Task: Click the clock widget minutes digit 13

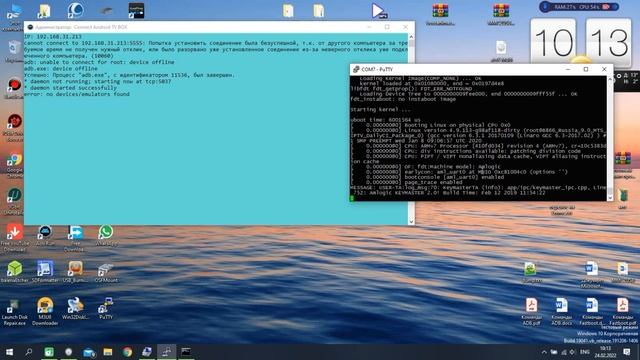Action: (608, 43)
